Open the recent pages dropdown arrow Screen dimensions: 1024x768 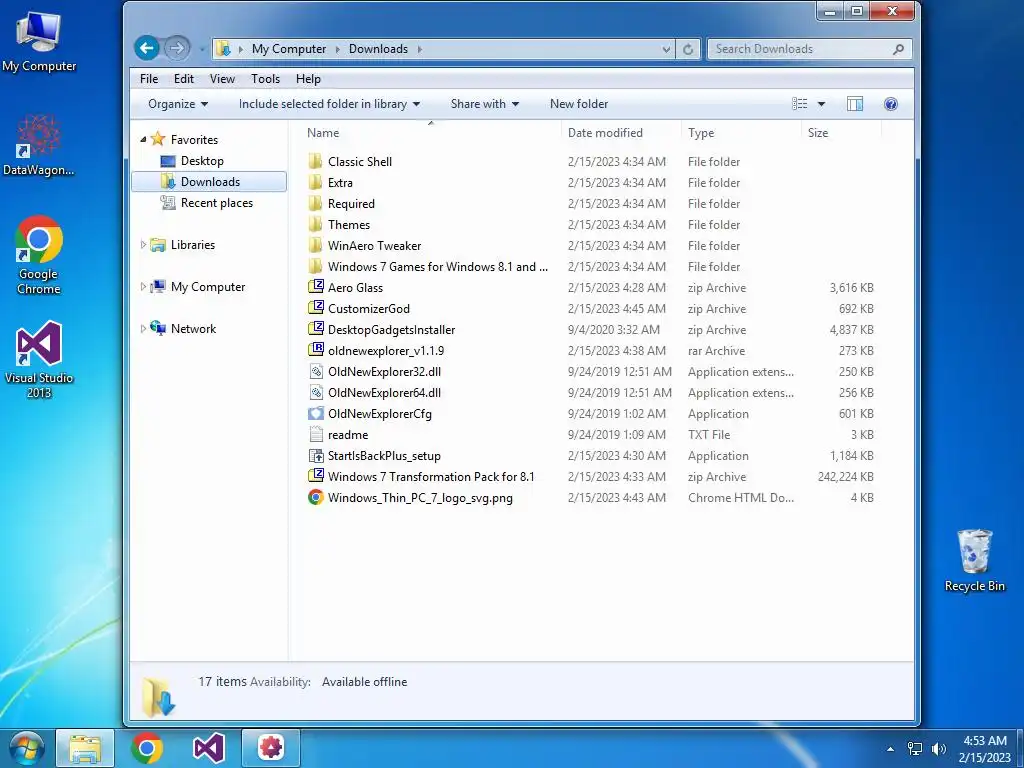pos(202,49)
